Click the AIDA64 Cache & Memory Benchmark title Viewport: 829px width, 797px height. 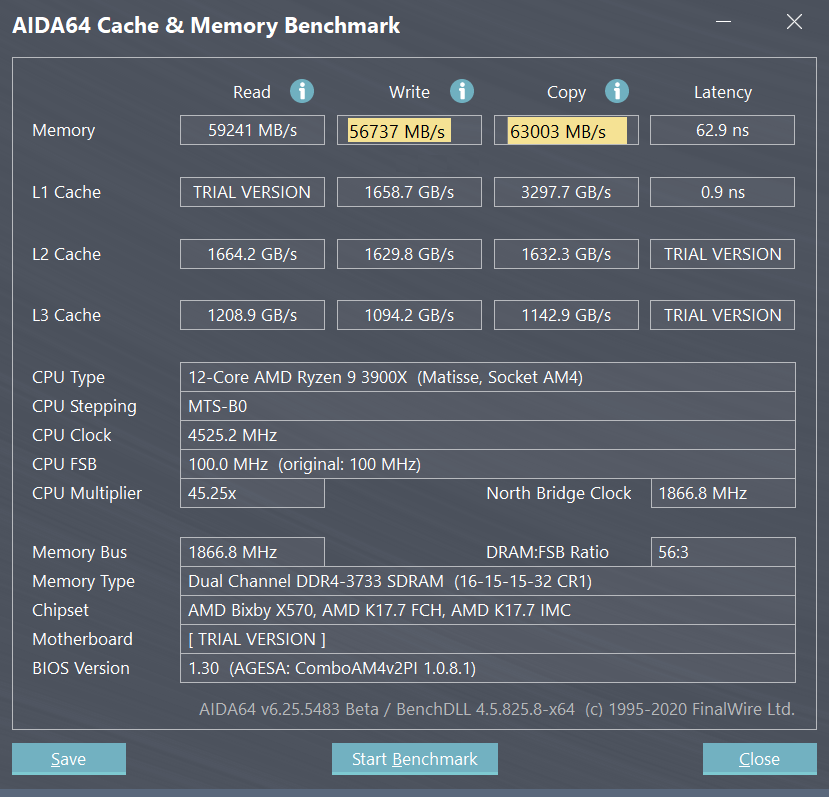[x=206, y=25]
